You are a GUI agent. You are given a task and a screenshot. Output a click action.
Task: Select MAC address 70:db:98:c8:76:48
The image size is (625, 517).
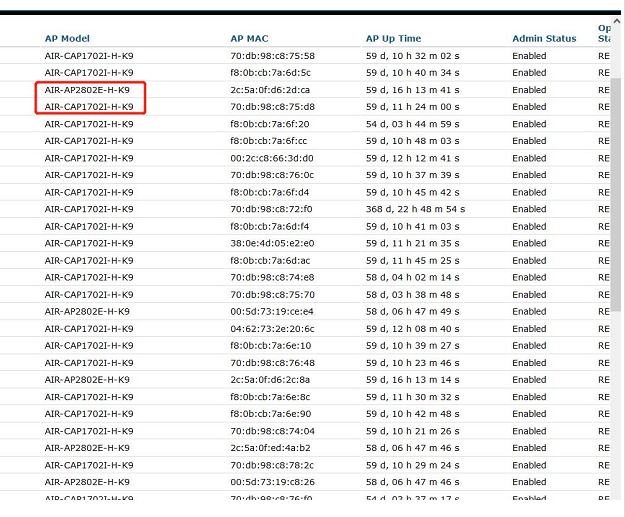coord(273,363)
